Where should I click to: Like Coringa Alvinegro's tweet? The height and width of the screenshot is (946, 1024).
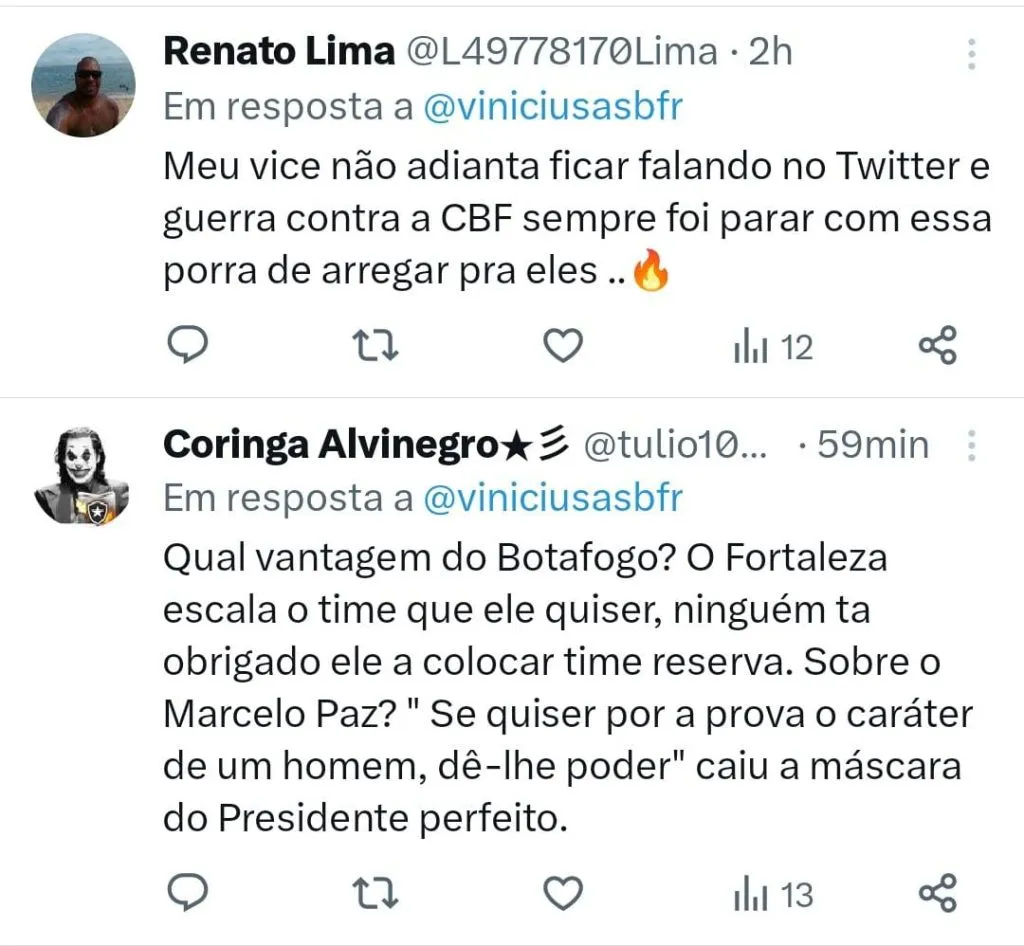(x=563, y=893)
